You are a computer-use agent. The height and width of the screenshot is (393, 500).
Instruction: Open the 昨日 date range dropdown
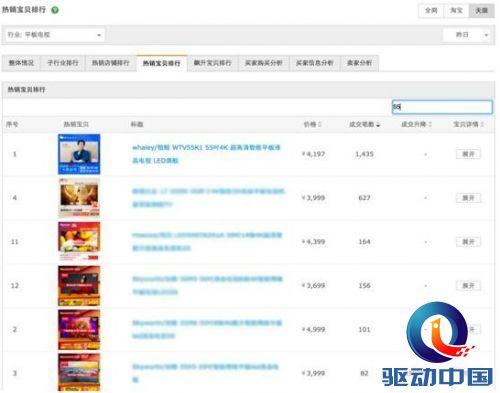tap(467, 35)
